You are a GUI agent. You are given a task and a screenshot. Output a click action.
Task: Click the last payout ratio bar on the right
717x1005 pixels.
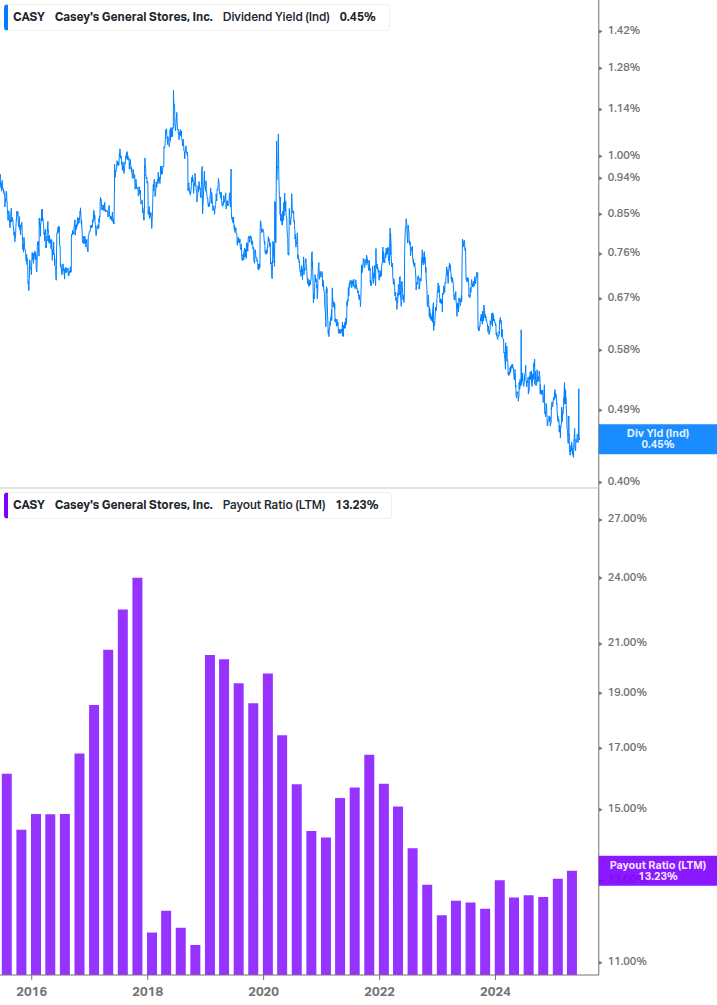572,923
